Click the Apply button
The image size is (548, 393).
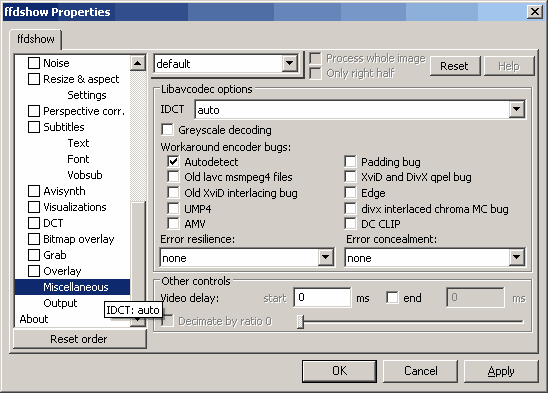[x=501, y=371]
